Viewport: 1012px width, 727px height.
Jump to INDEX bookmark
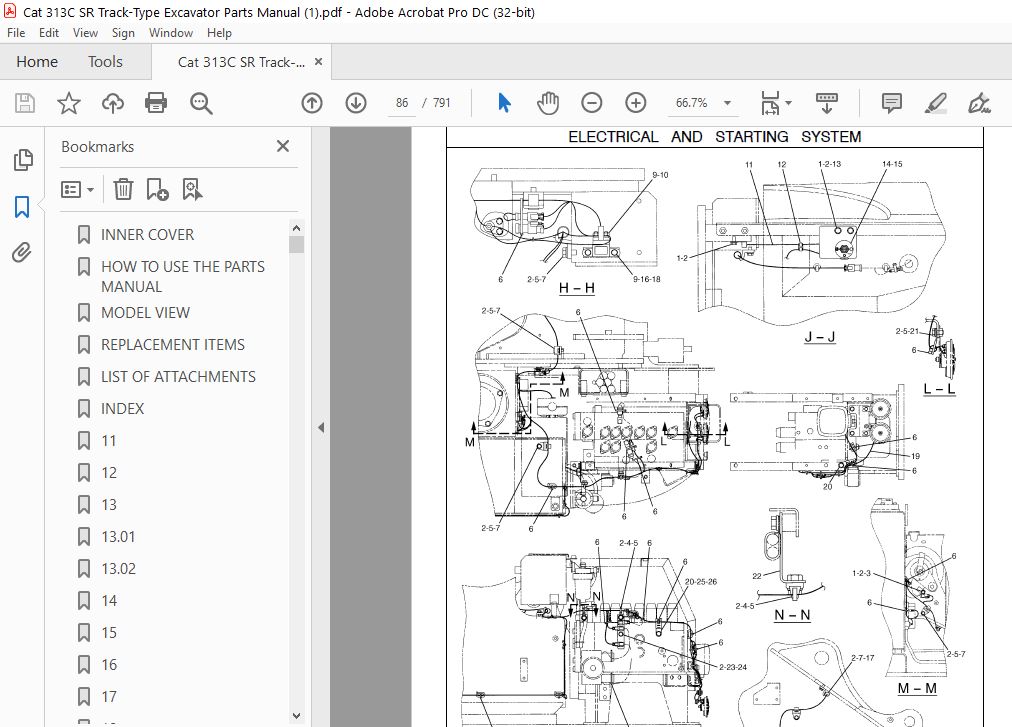[x=123, y=409]
